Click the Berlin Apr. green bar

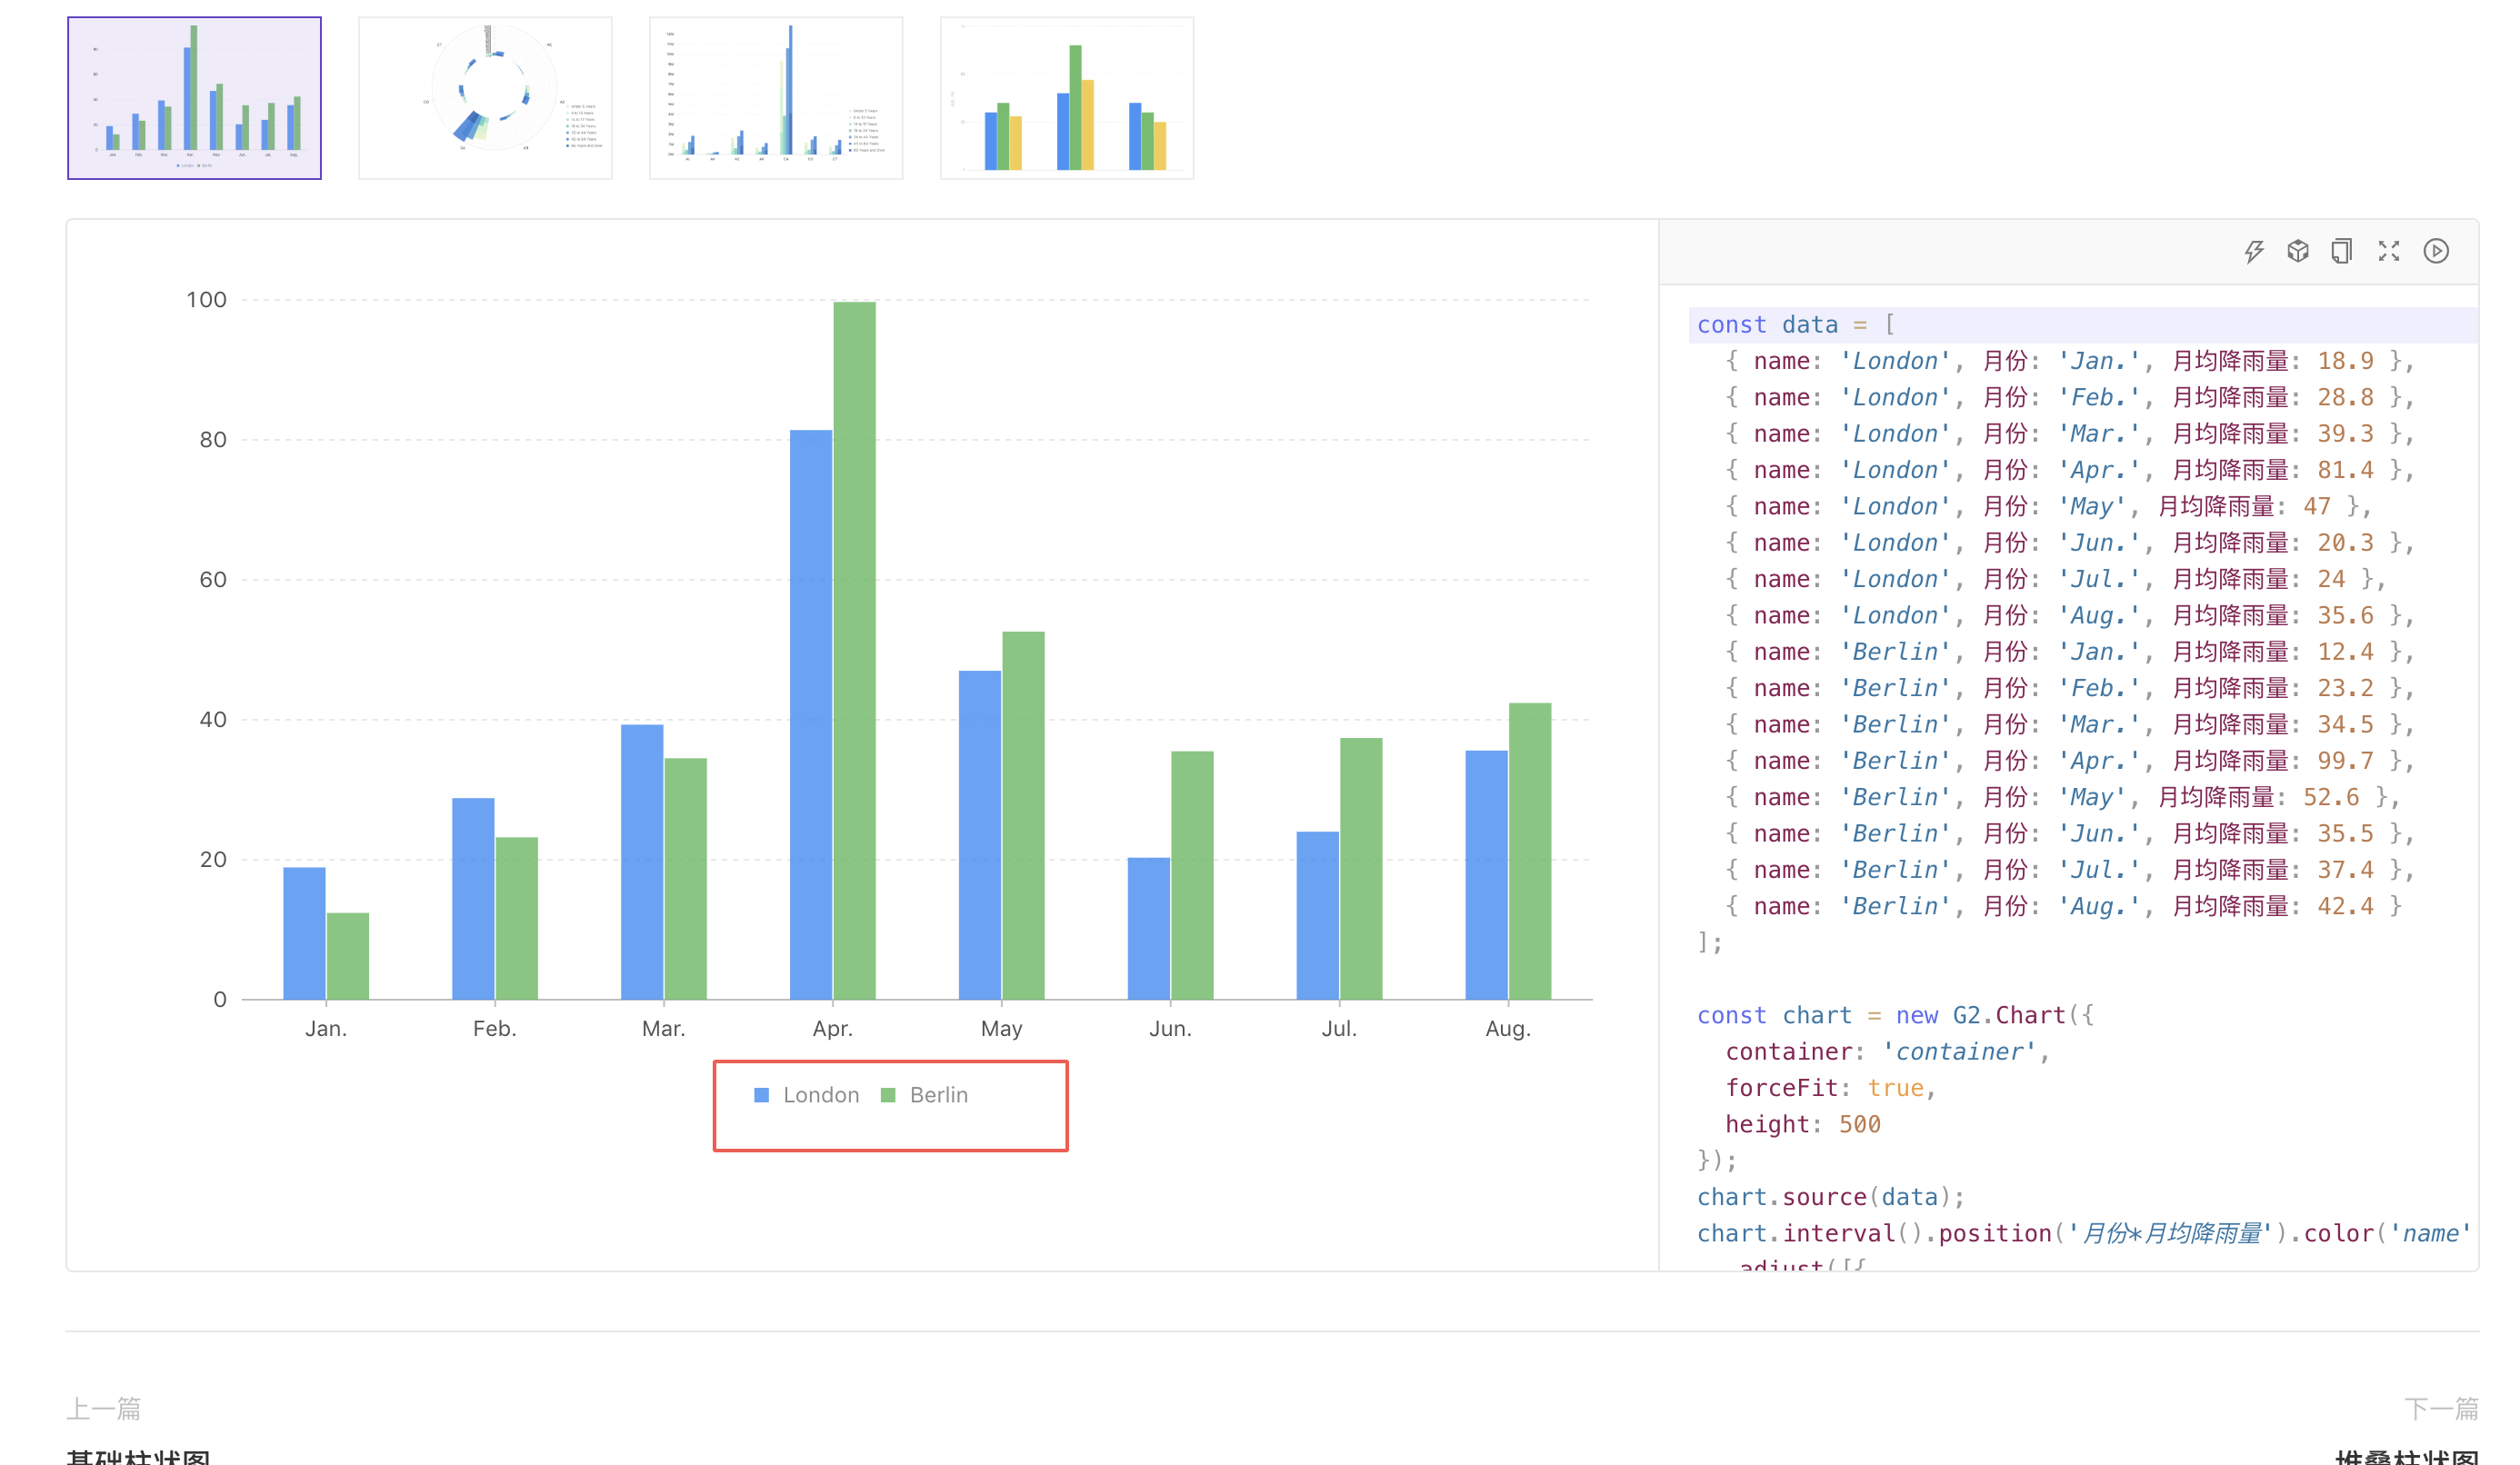(x=854, y=650)
